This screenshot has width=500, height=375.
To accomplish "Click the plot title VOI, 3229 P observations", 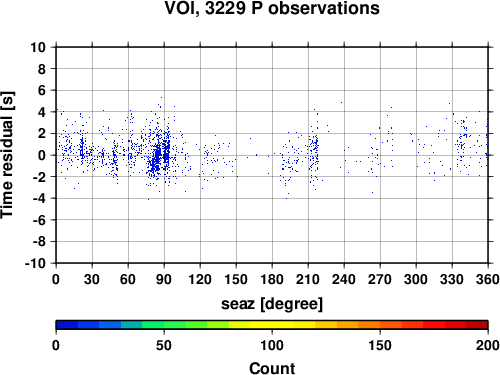I will click(272, 8).
